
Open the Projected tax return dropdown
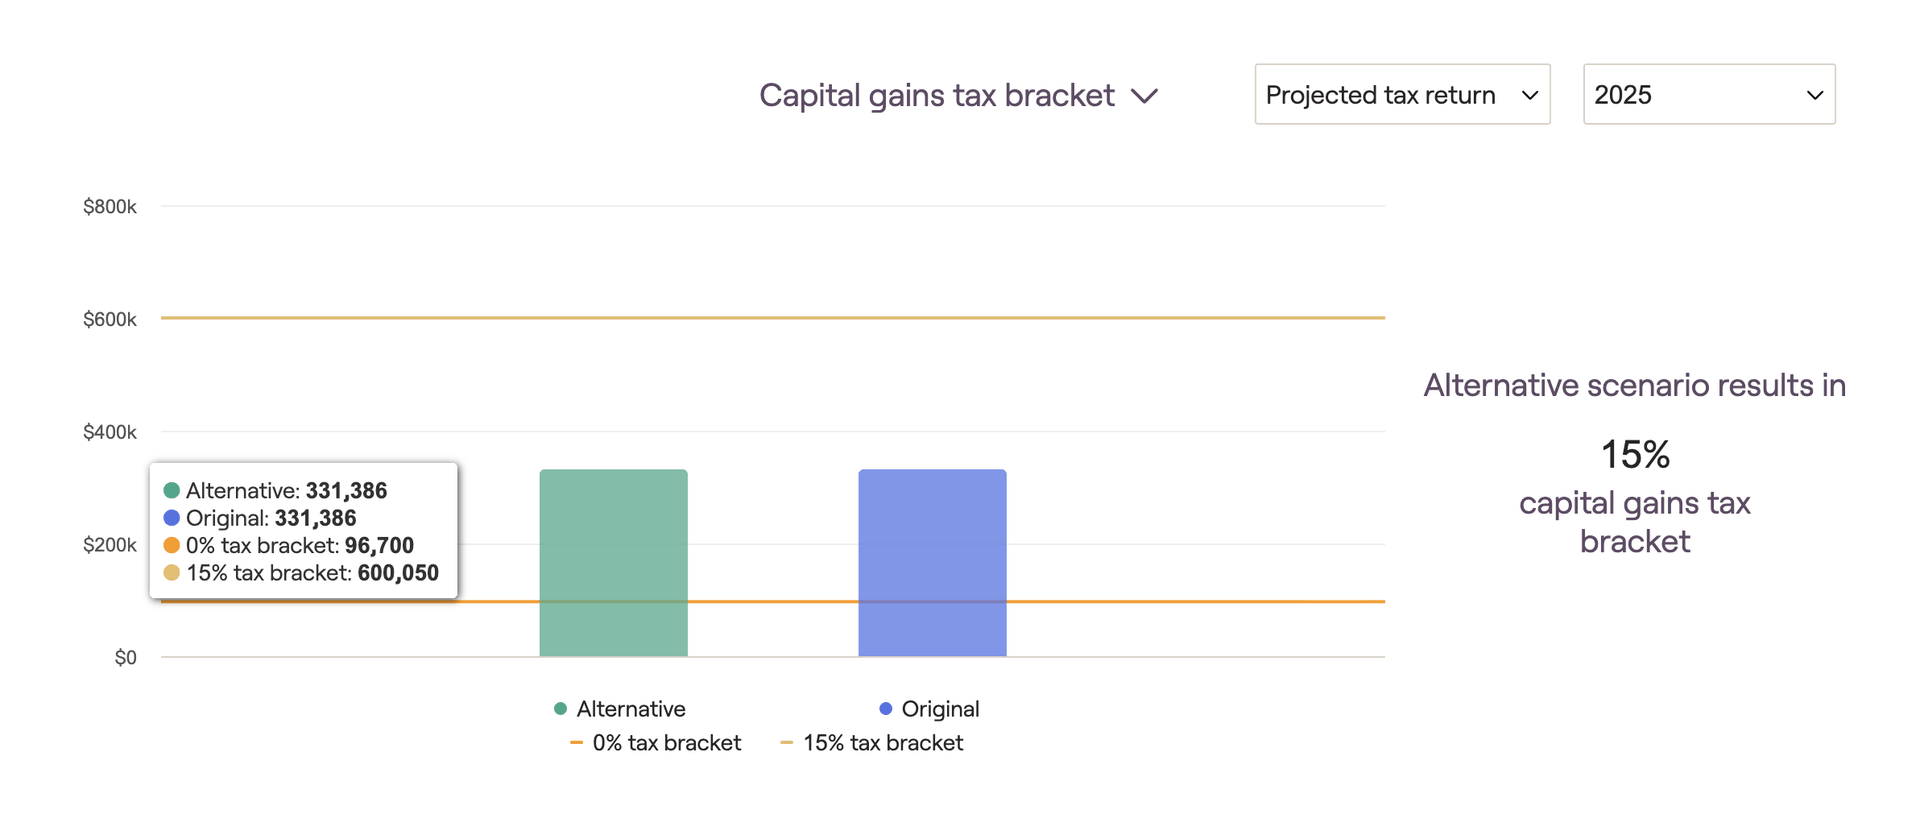1381,95
